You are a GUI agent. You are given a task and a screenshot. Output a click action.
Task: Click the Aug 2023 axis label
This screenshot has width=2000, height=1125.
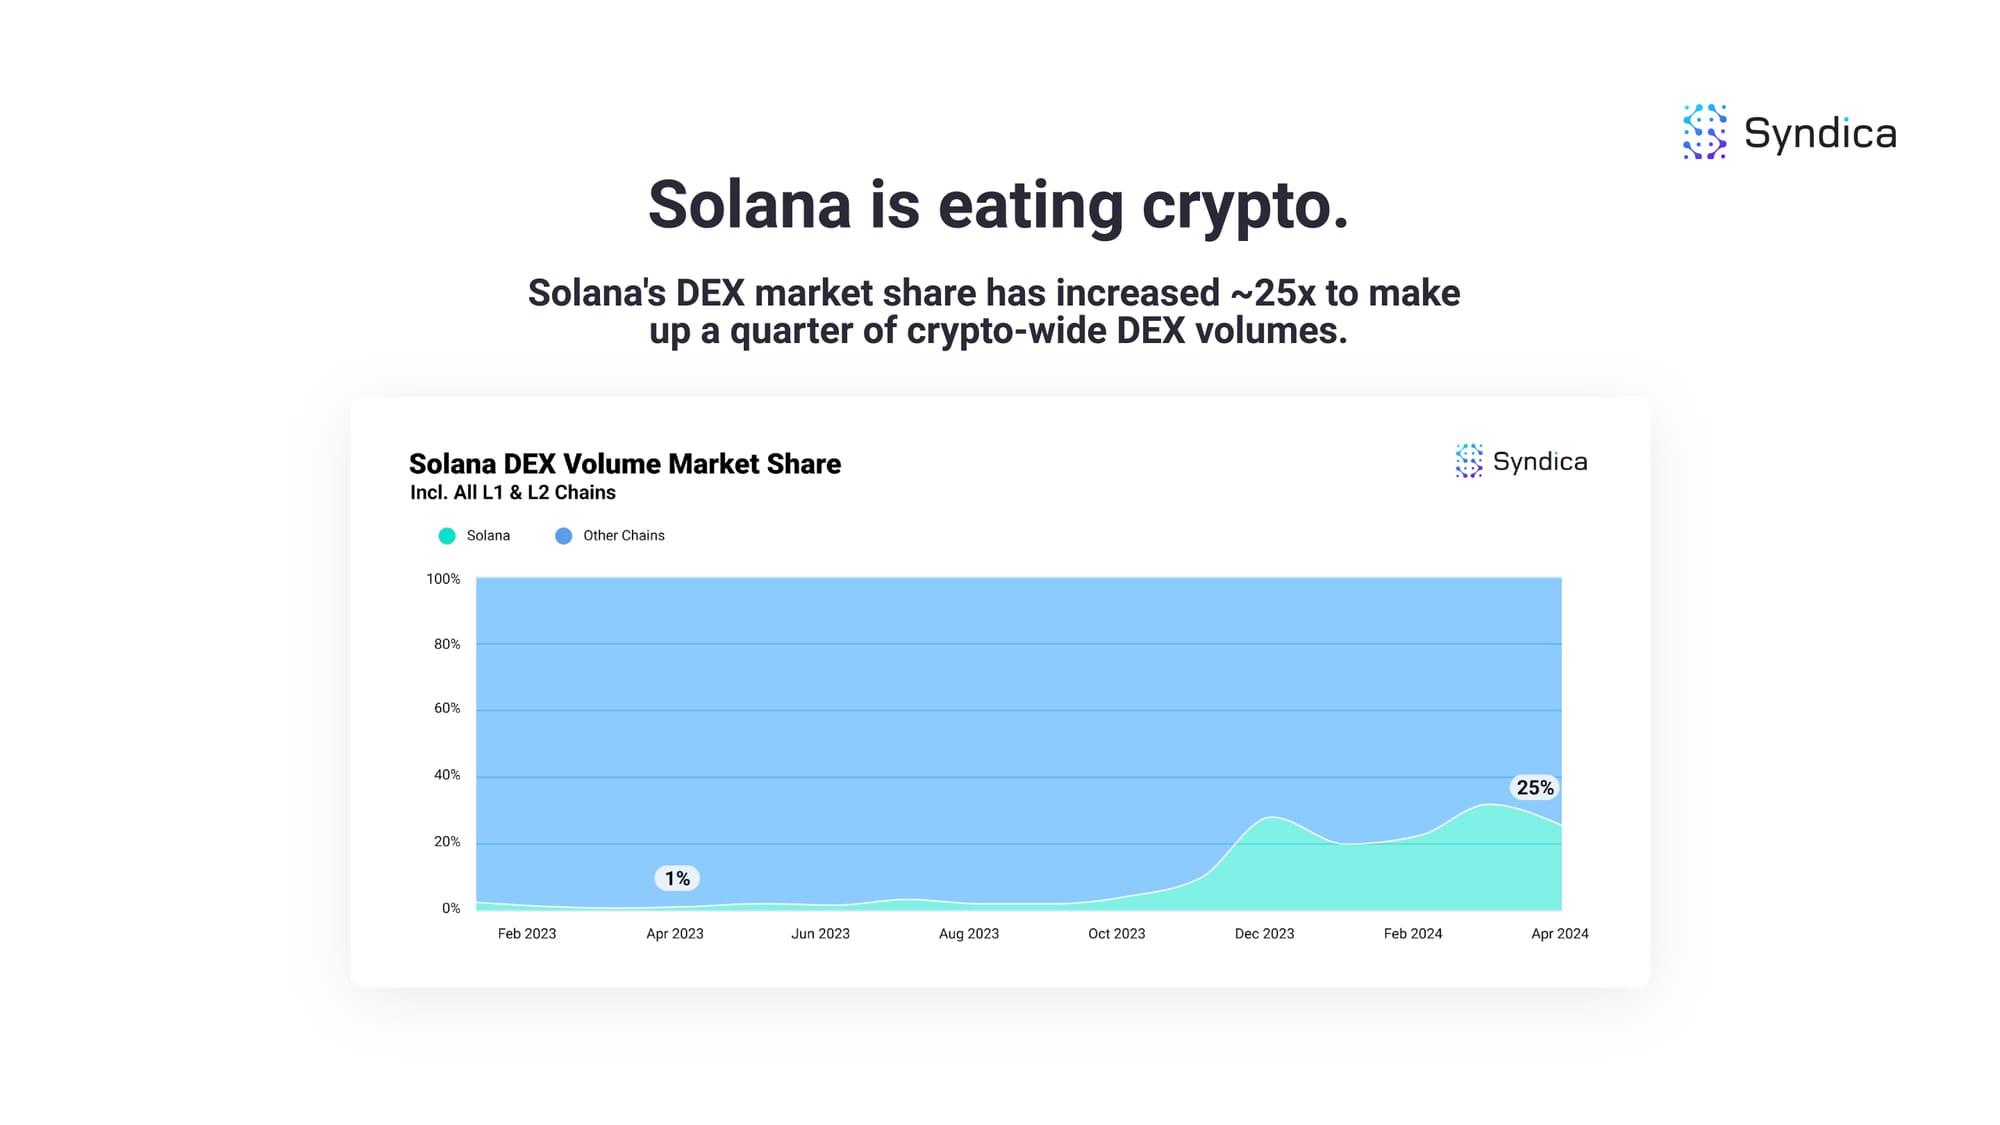(969, 933)
